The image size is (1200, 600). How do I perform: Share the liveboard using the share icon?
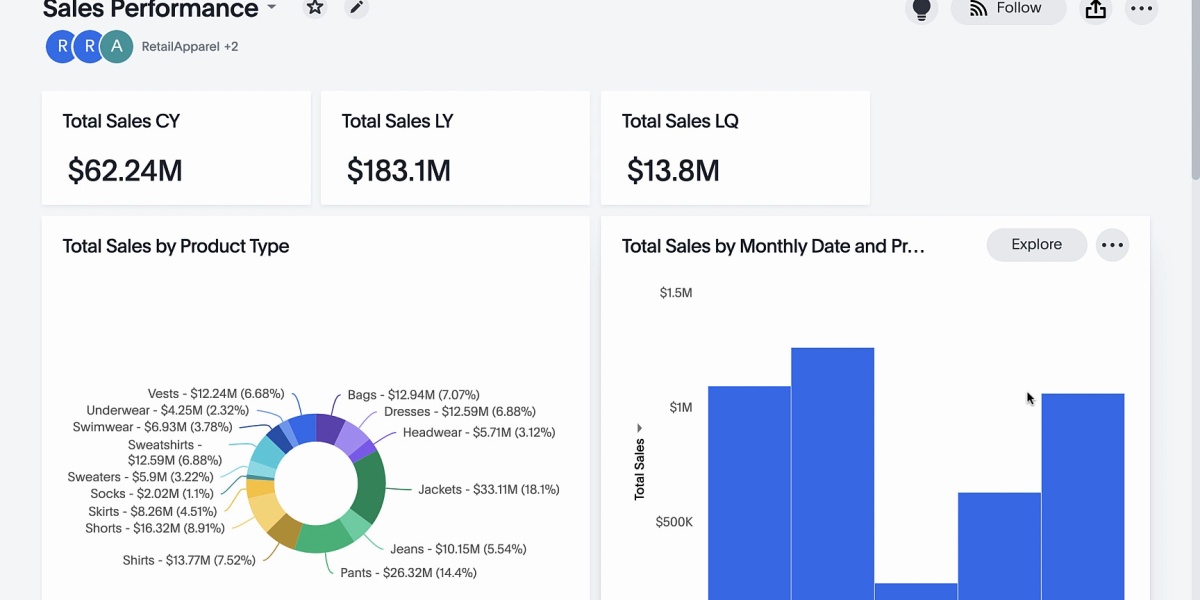pos(1096,9)
